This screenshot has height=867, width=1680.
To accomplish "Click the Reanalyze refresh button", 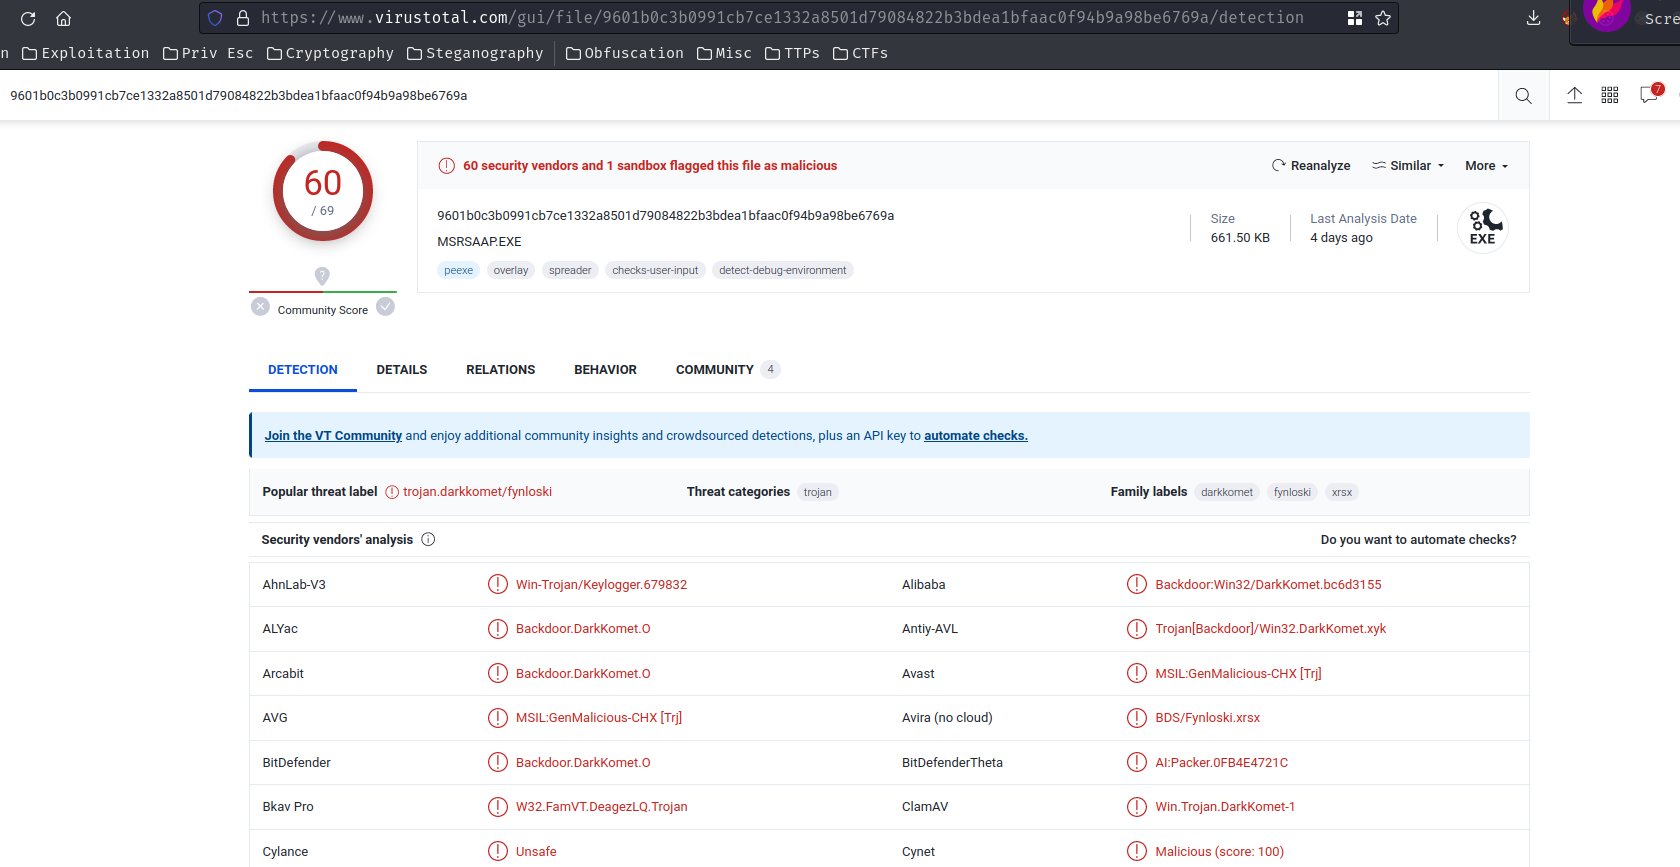I will 1311,166.
